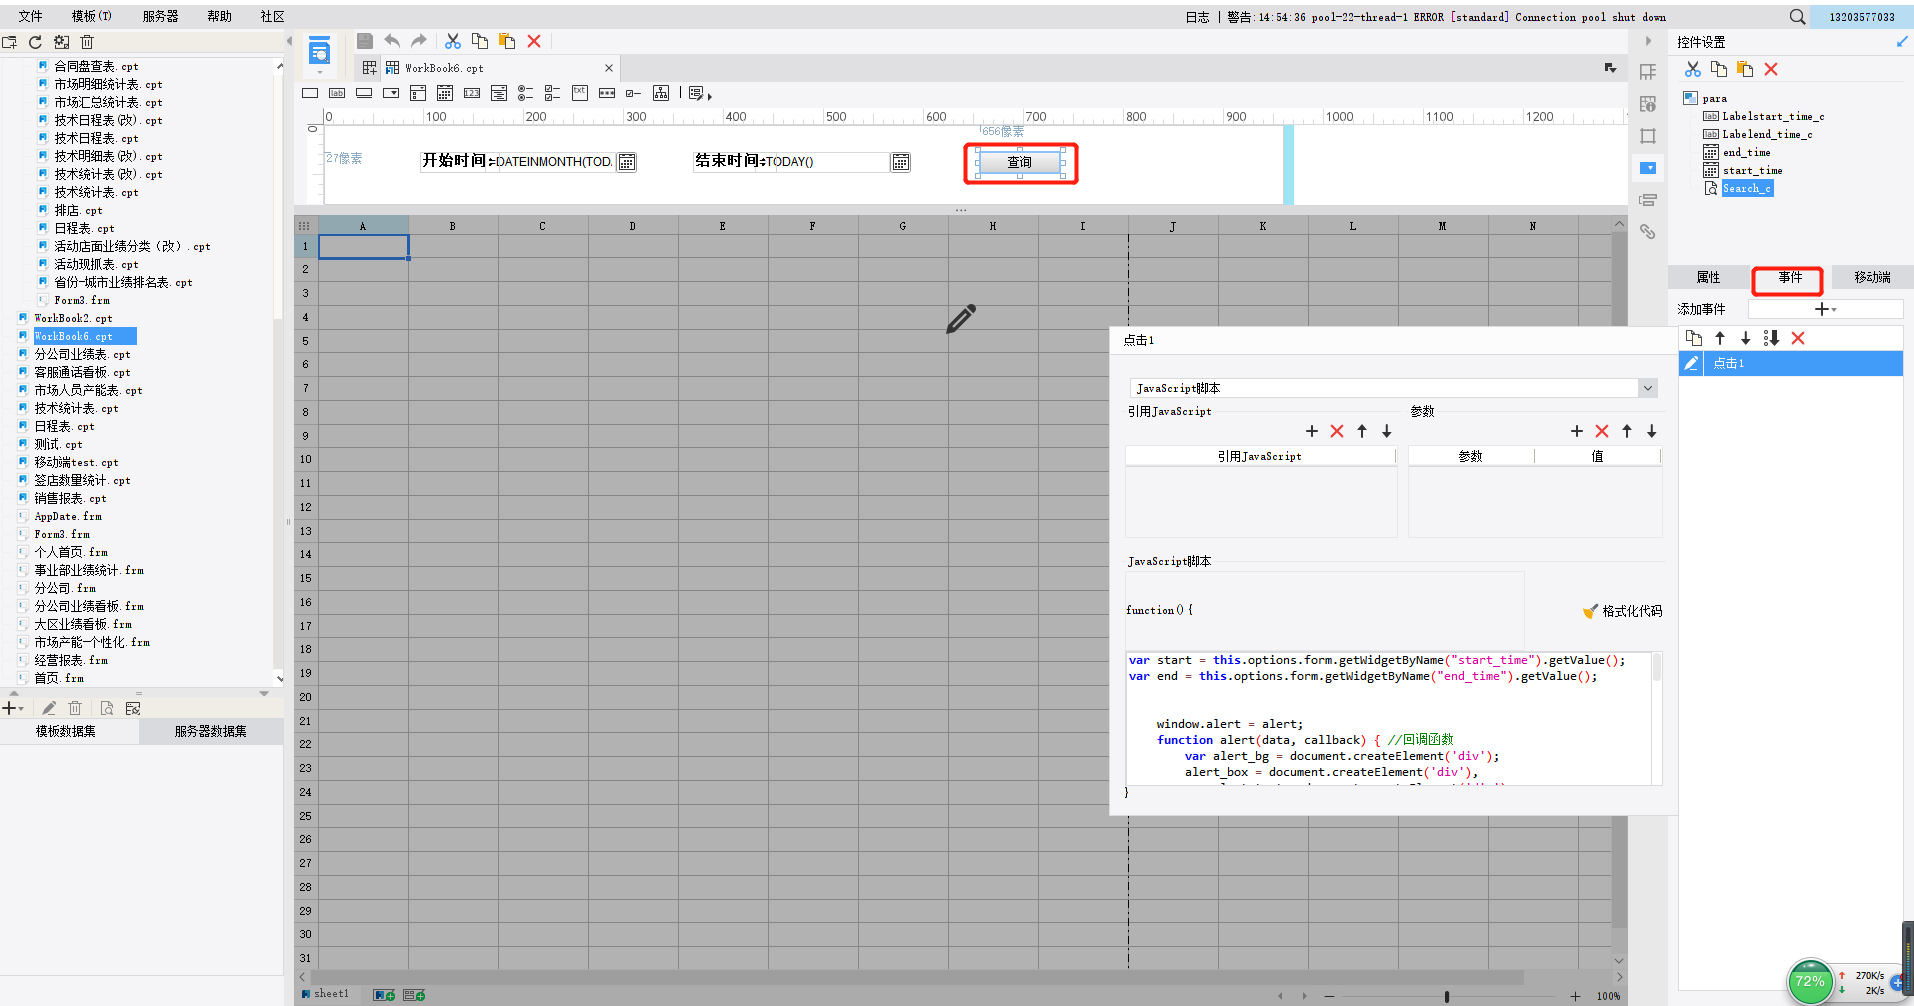Open the 服务器 menu

pos(160,16)
